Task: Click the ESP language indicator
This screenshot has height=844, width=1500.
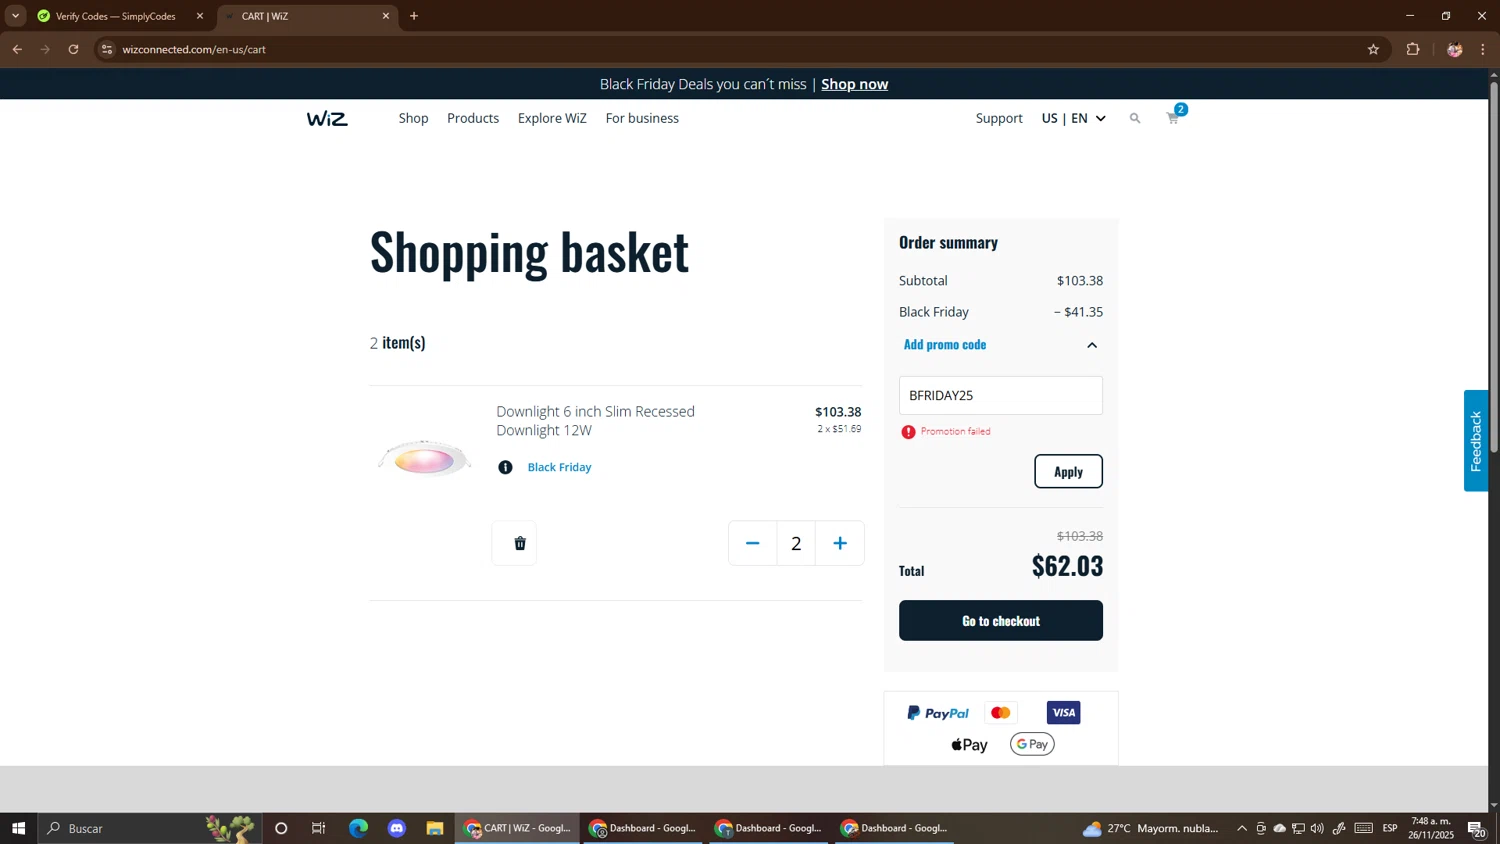Action: point(1390,828)
